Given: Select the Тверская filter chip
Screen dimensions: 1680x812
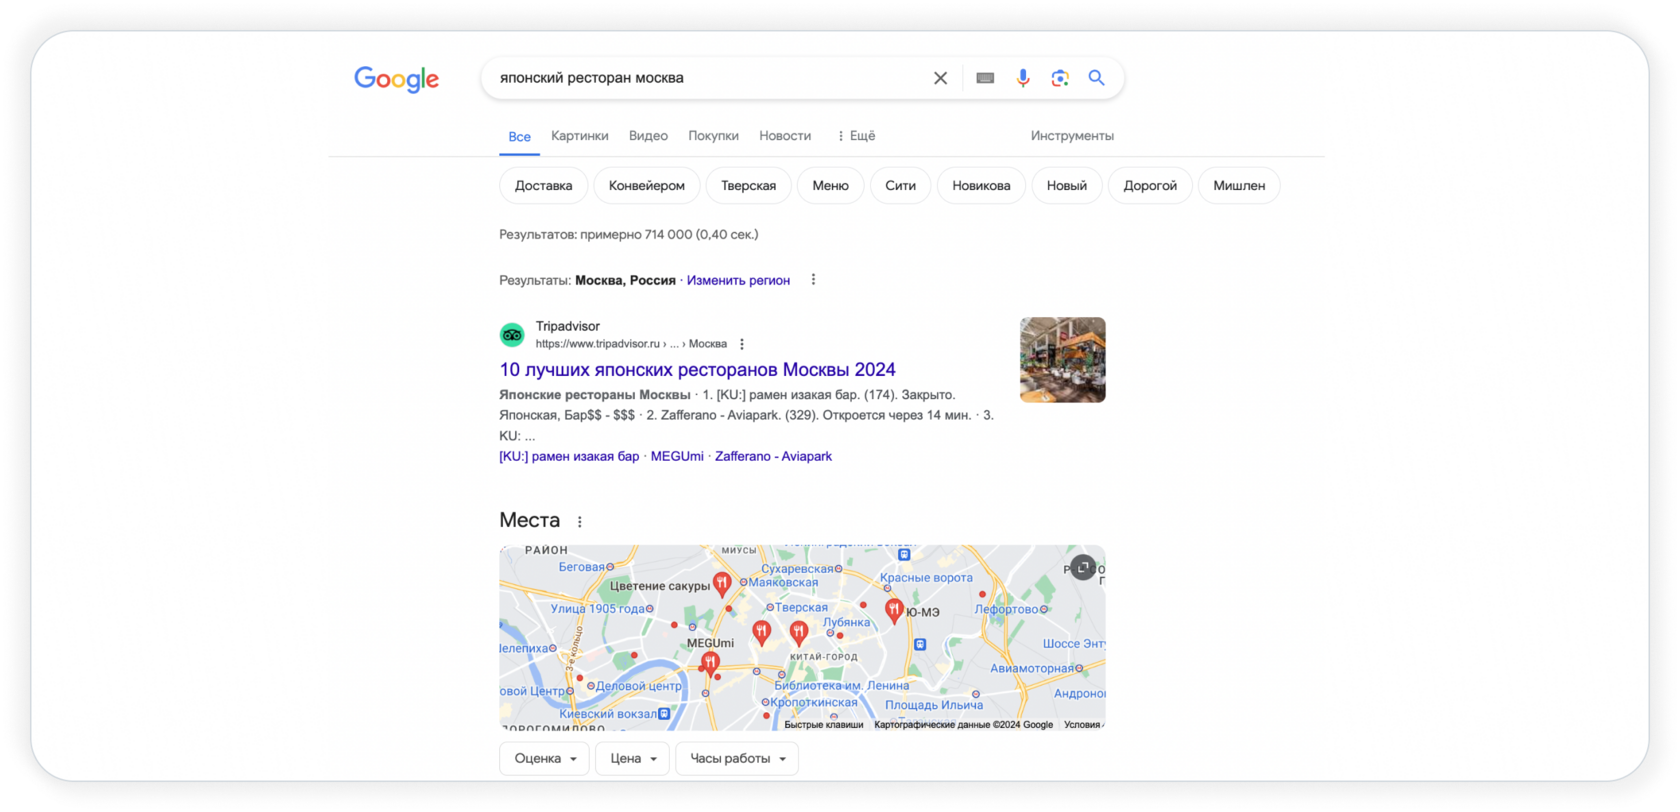Looking at the screenshot, I should 749,186.
